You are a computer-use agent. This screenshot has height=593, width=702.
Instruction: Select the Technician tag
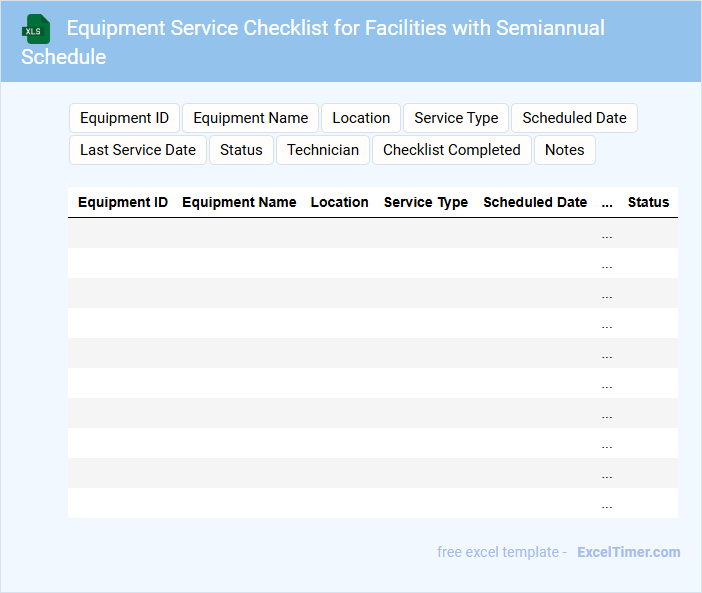[x=322, y=150]
